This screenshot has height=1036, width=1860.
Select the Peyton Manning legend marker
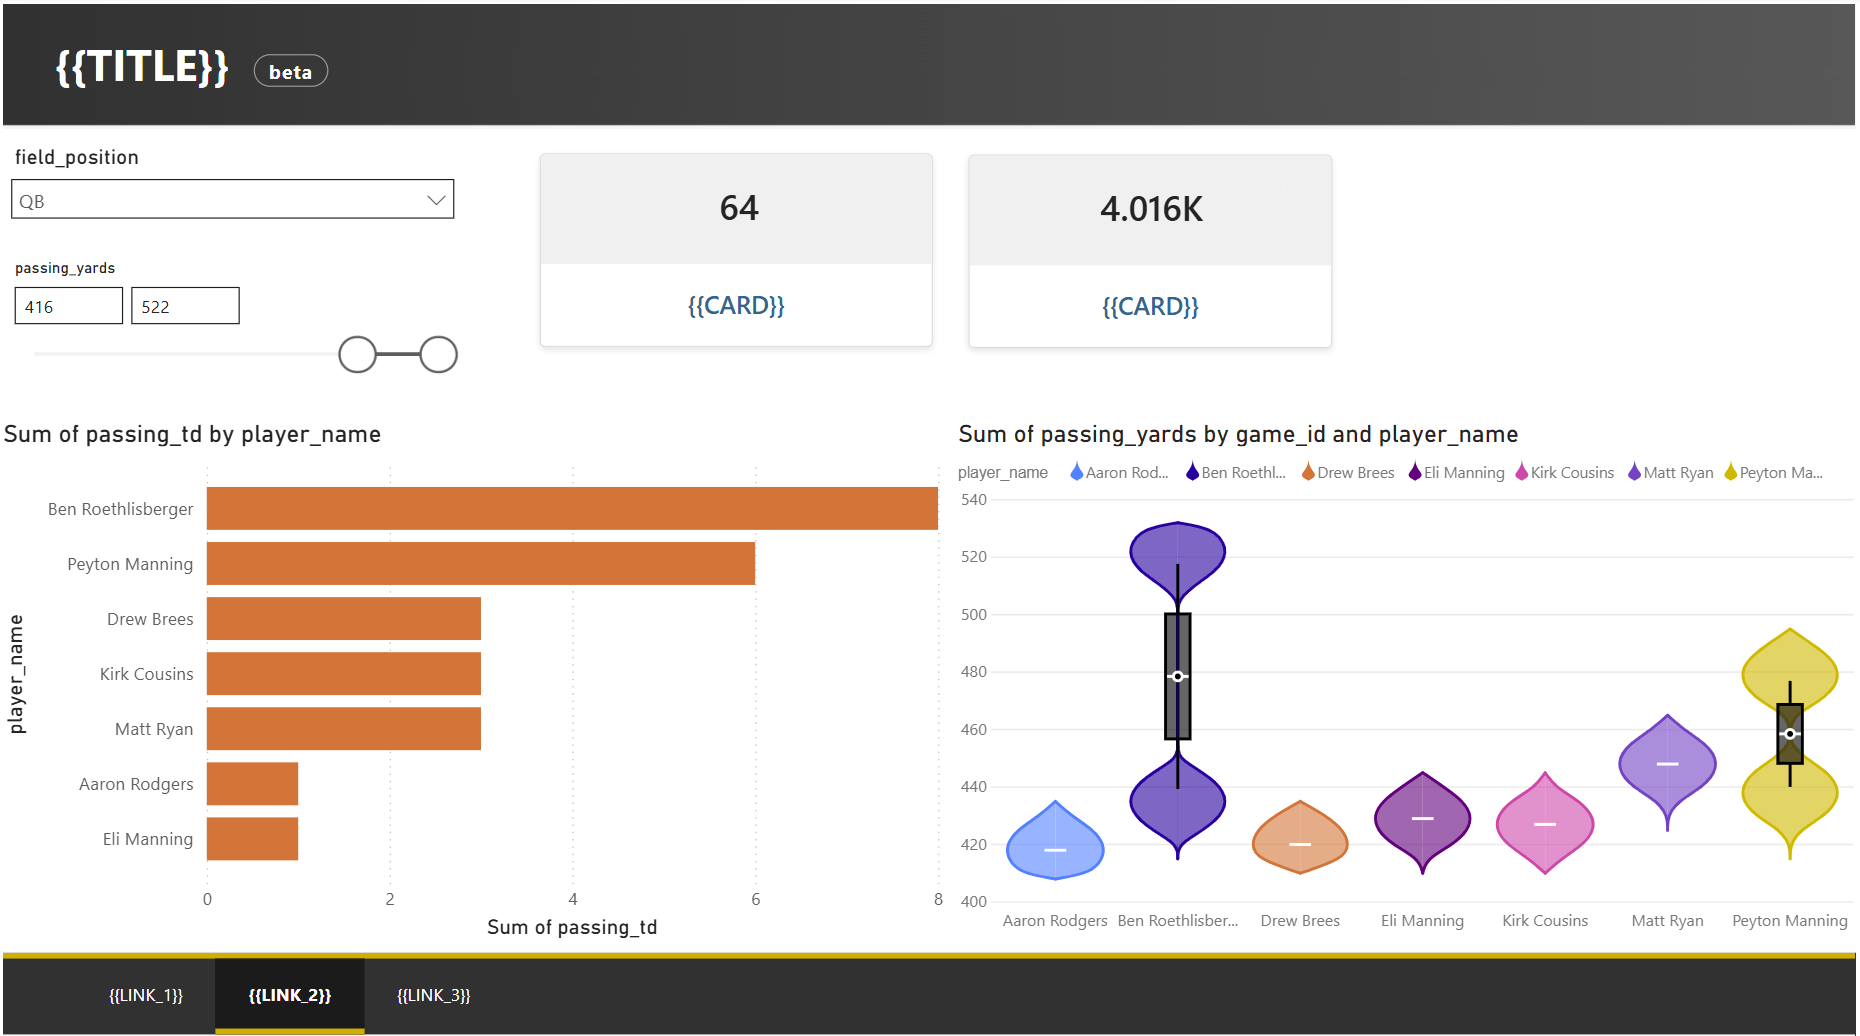click(x=1730, y=472)
